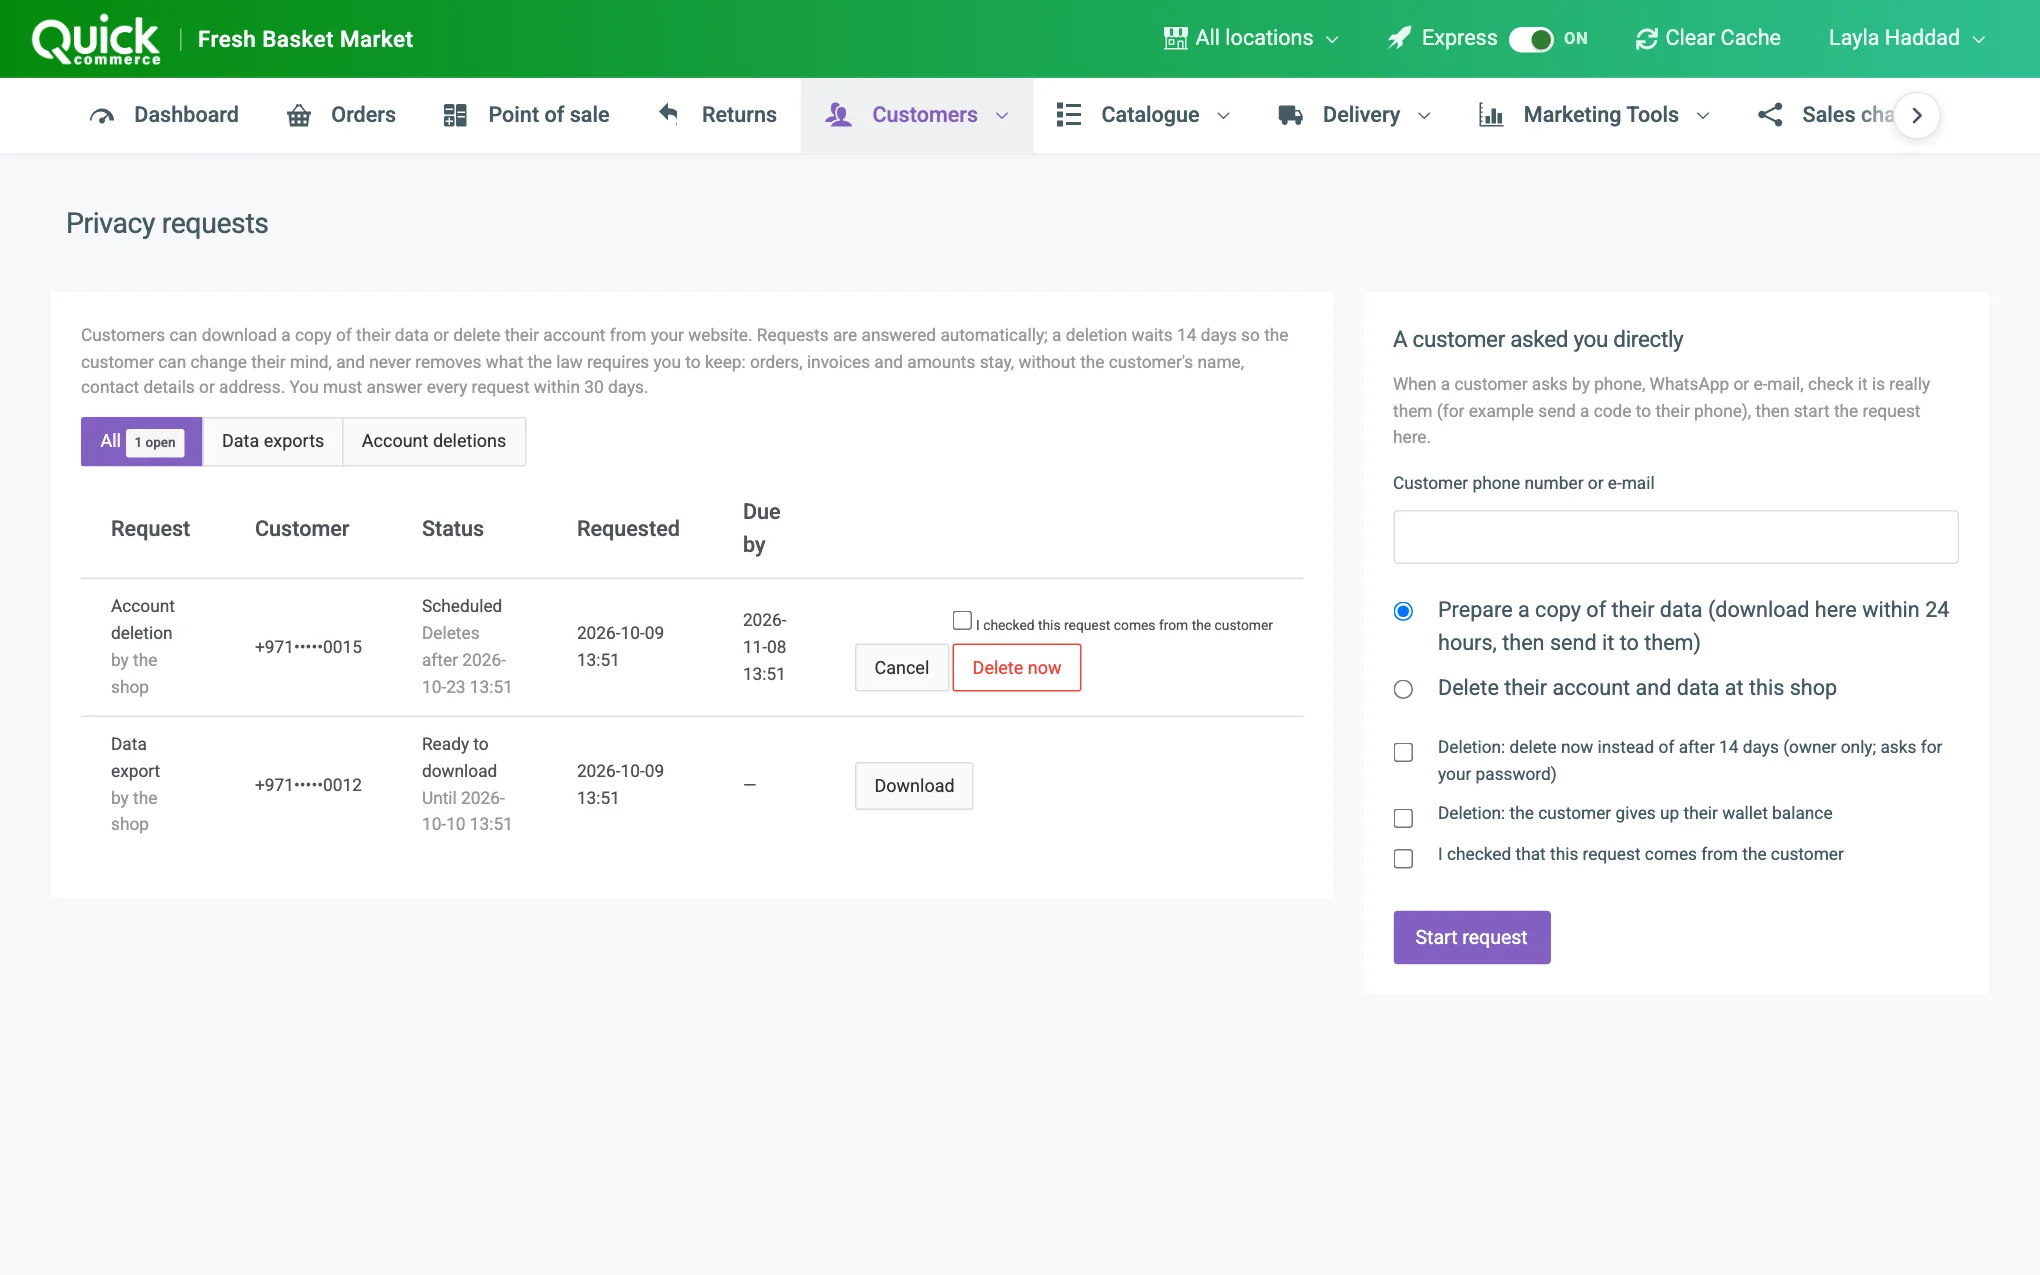This screenshot has height=1275, width=2040.
Task: Click the Customers person icon
Action: click(838, 115)
